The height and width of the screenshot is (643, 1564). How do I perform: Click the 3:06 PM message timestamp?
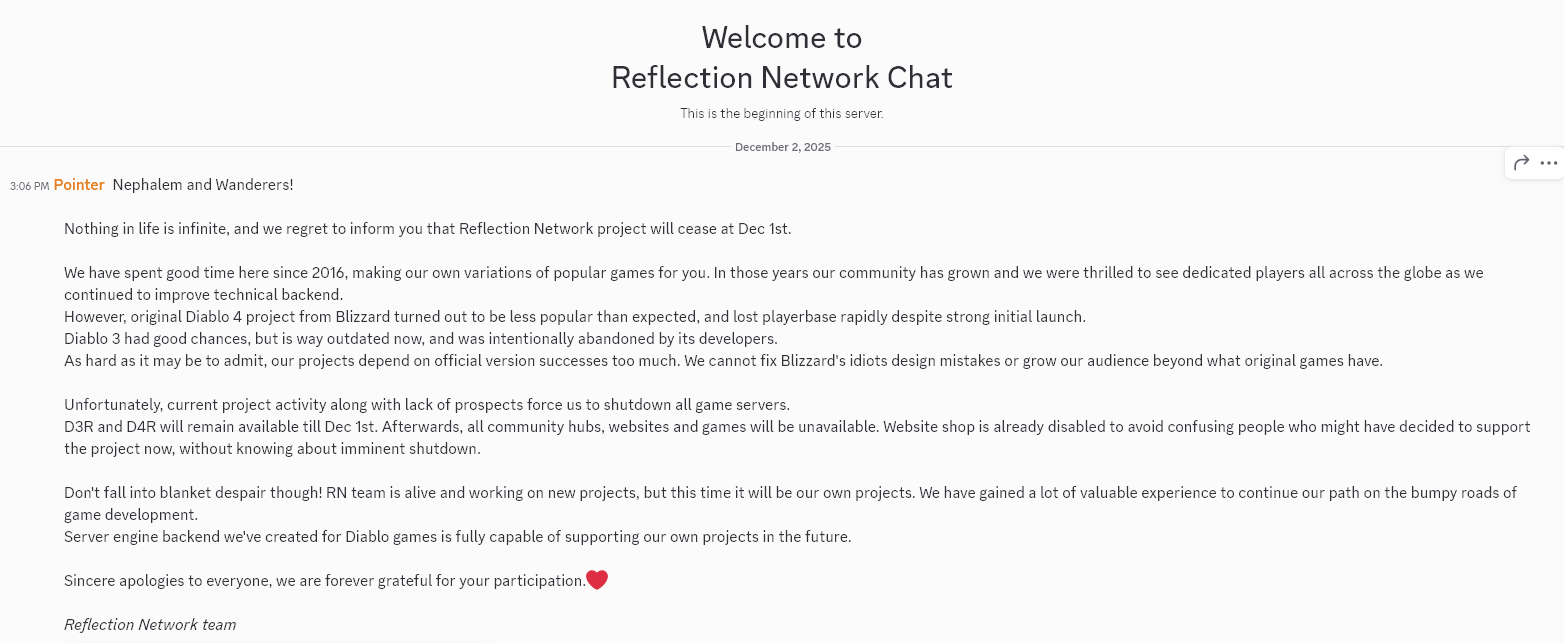tap(29, 186)
